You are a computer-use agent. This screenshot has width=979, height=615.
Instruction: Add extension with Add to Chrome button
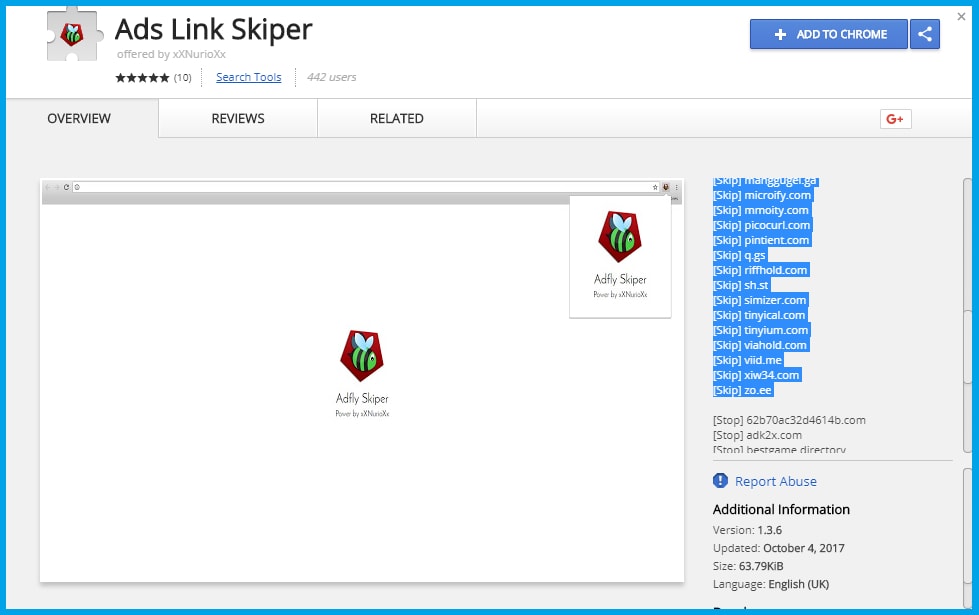[829, 34]
